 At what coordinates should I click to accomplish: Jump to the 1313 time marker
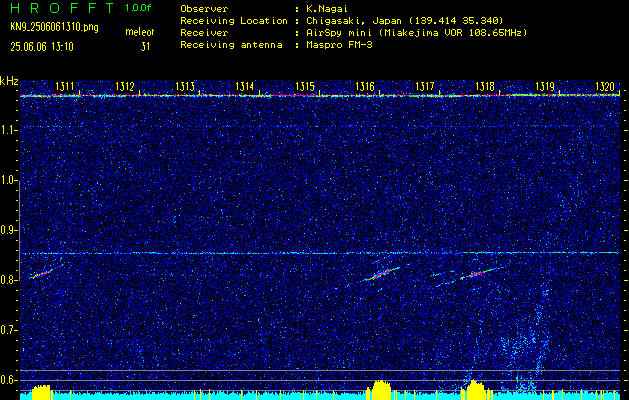pyautogui.click(x=185, y=86)
